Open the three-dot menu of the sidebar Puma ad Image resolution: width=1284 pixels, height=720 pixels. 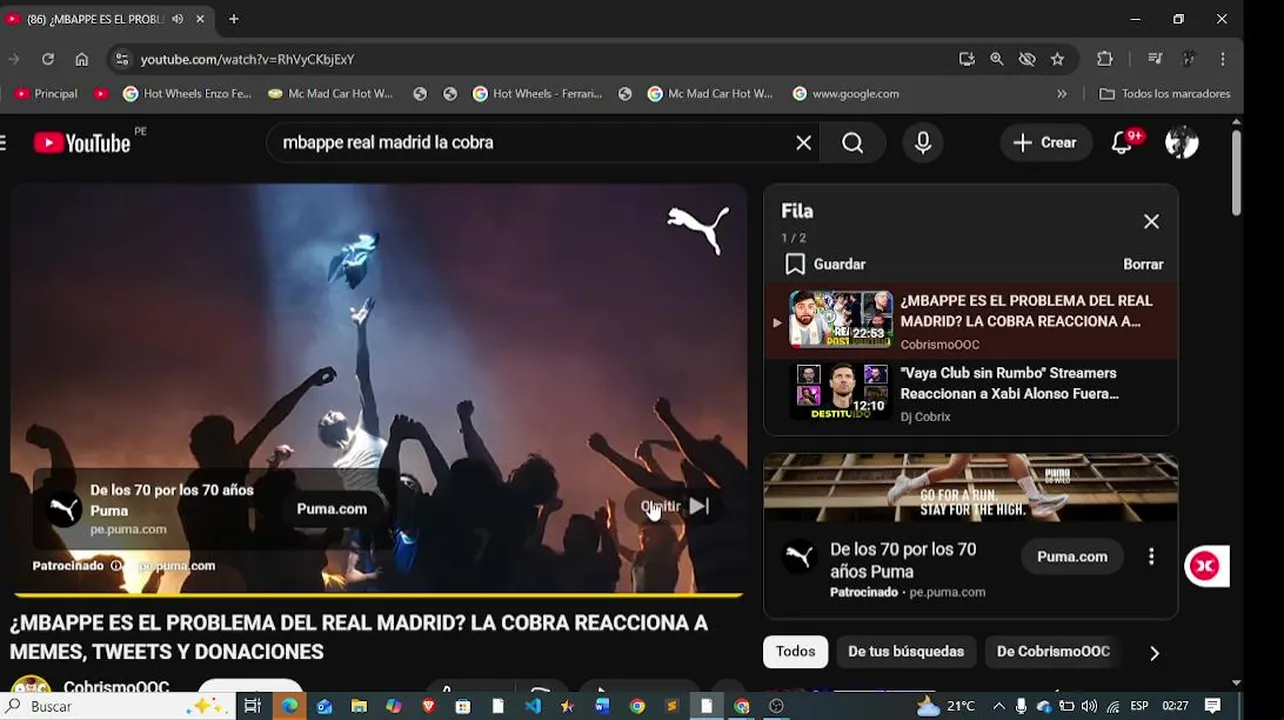pos(1151,557)
